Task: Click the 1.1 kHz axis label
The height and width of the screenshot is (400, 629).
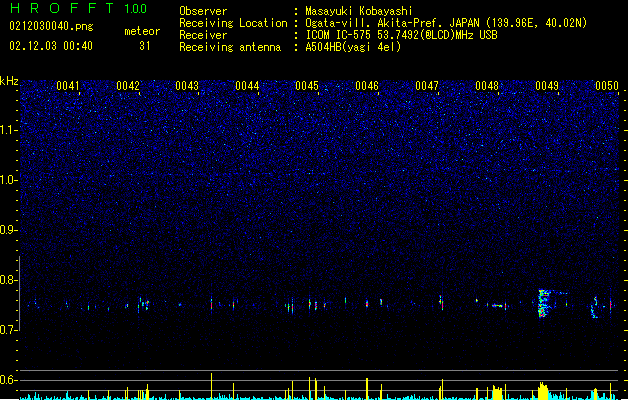Action: point(9,130)
